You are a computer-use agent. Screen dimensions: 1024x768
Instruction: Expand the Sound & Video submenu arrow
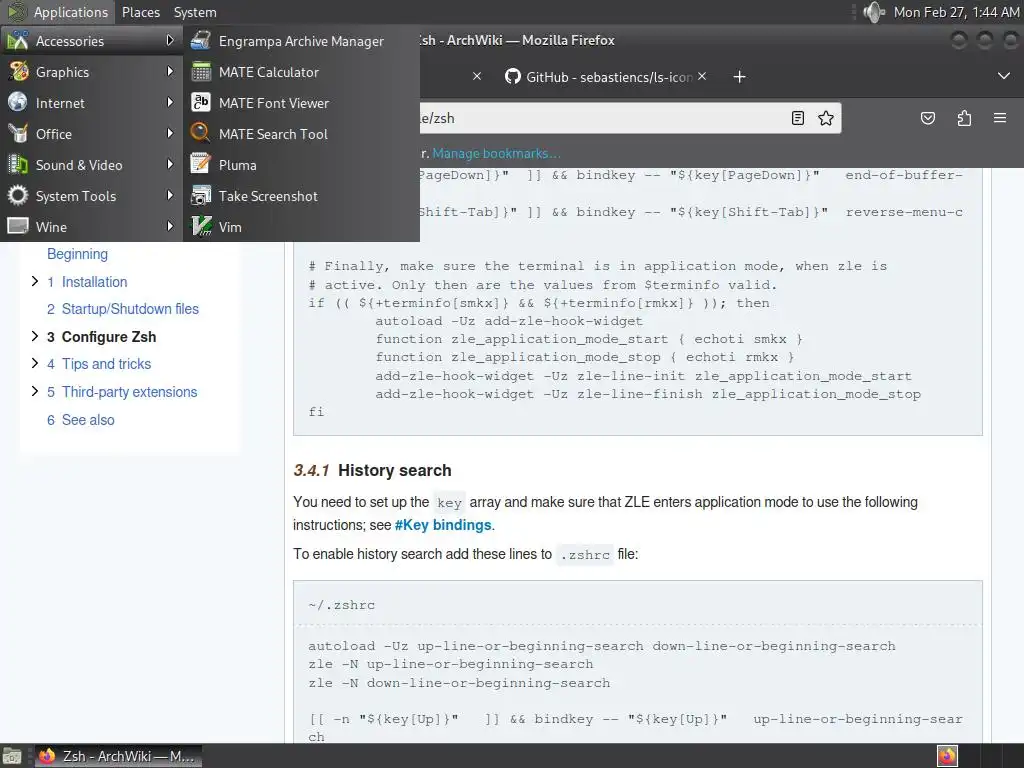point(170,165)
